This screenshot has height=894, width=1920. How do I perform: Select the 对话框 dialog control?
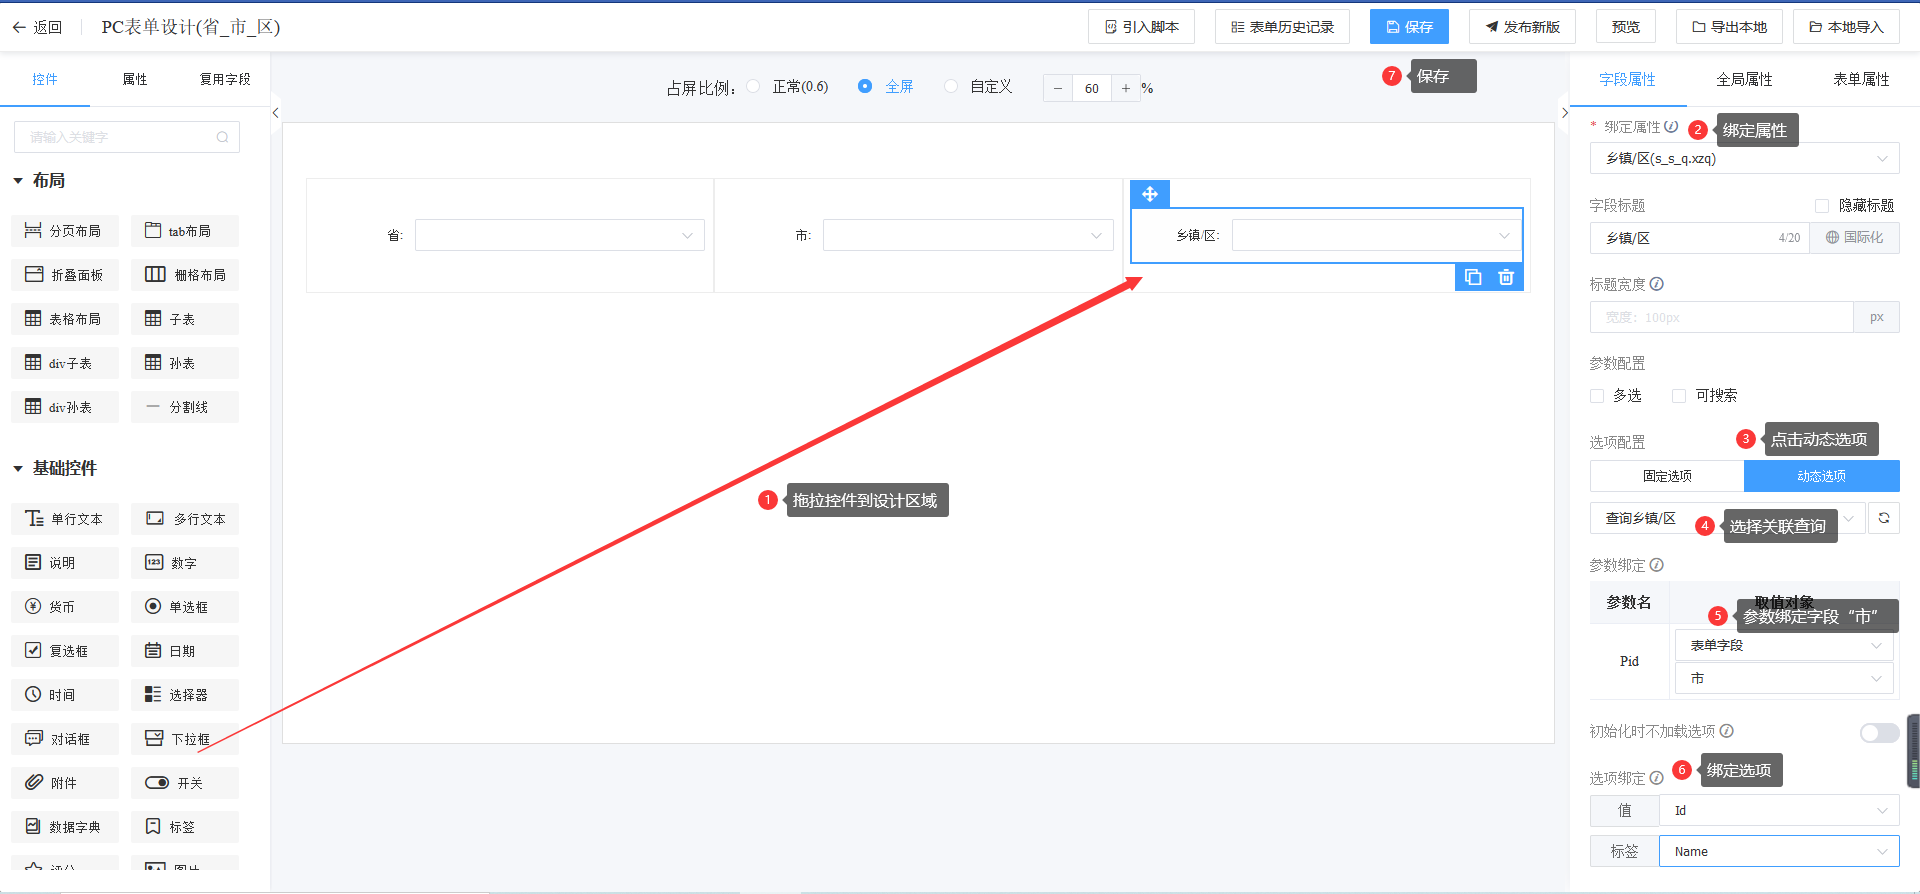click(65, 739)
